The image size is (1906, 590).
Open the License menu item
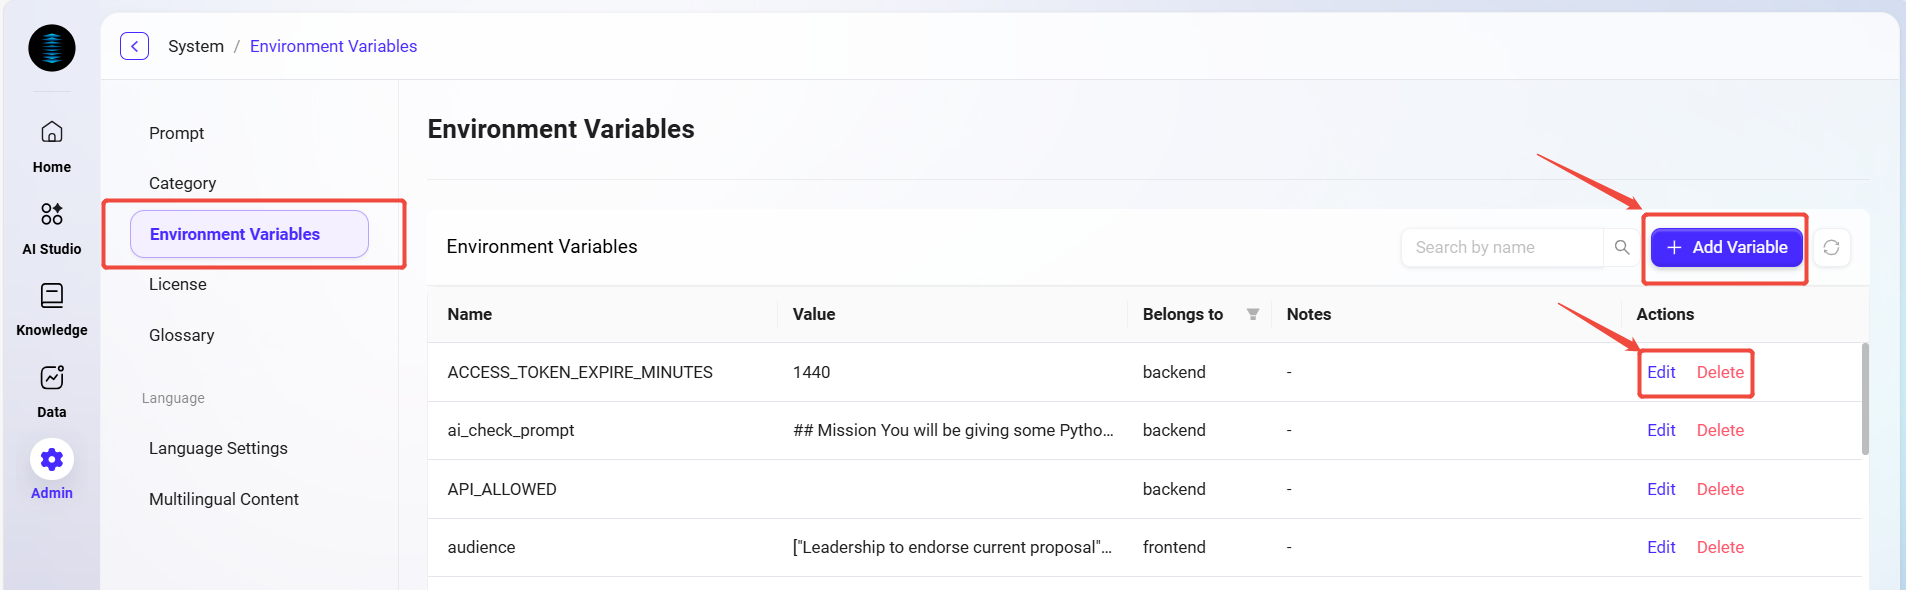point(178,284)
